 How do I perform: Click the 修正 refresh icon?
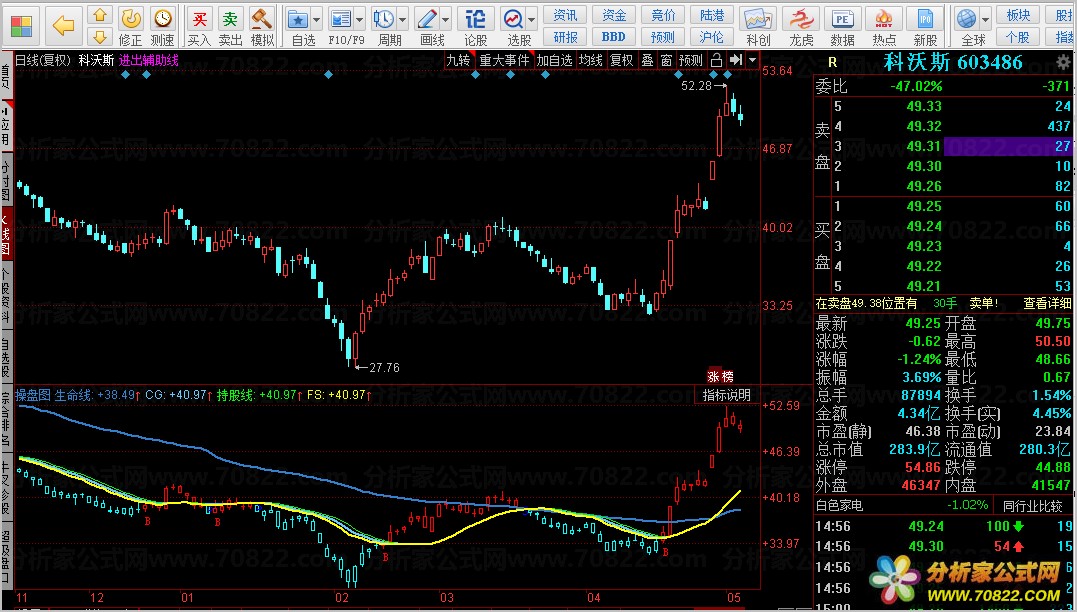coord(131,19)
